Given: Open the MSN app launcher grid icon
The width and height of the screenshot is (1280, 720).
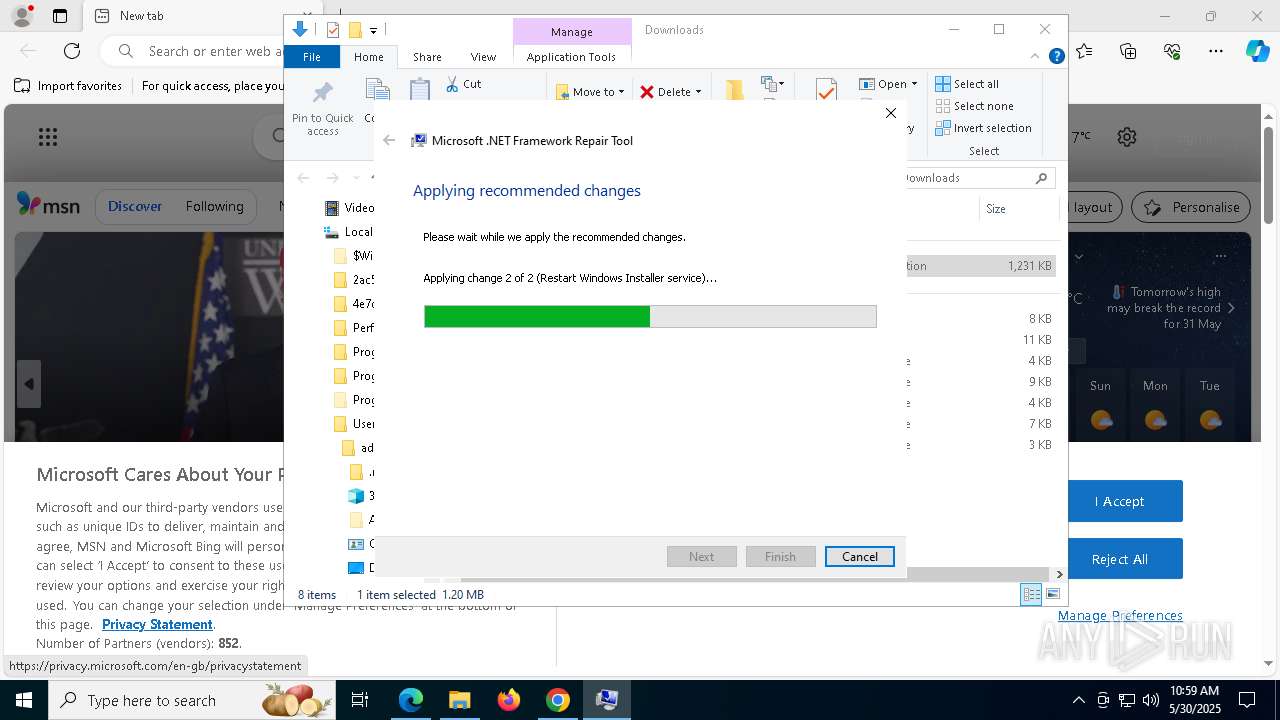Looking at the screenshot, I should [x=48, y=137].
